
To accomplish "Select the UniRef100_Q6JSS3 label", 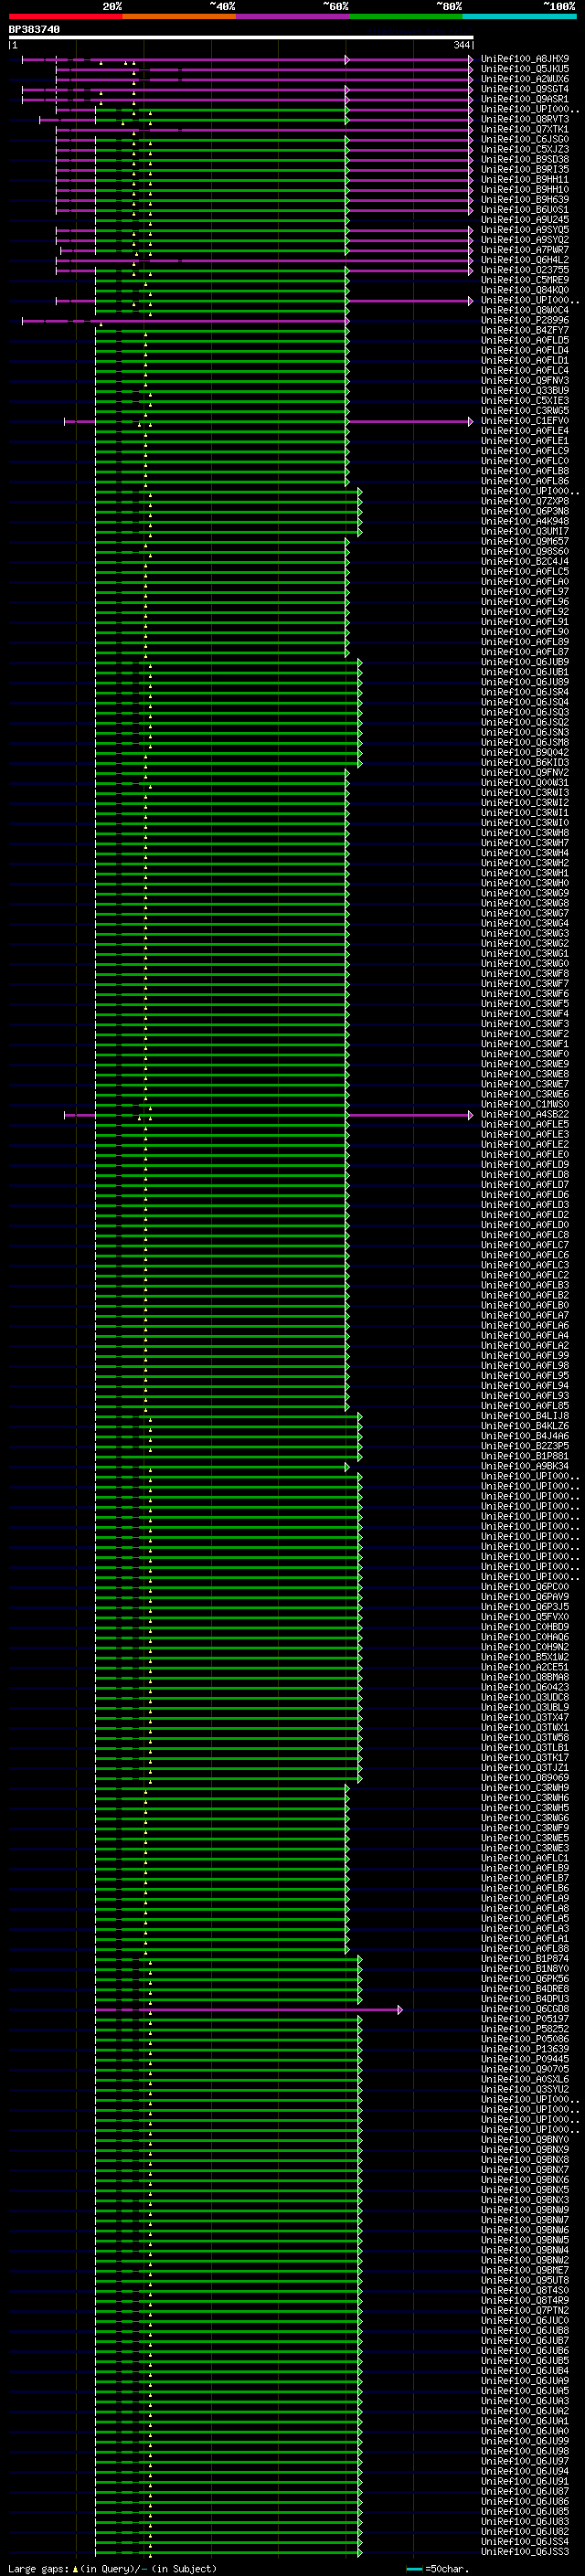I will (x=525, y=2551).
